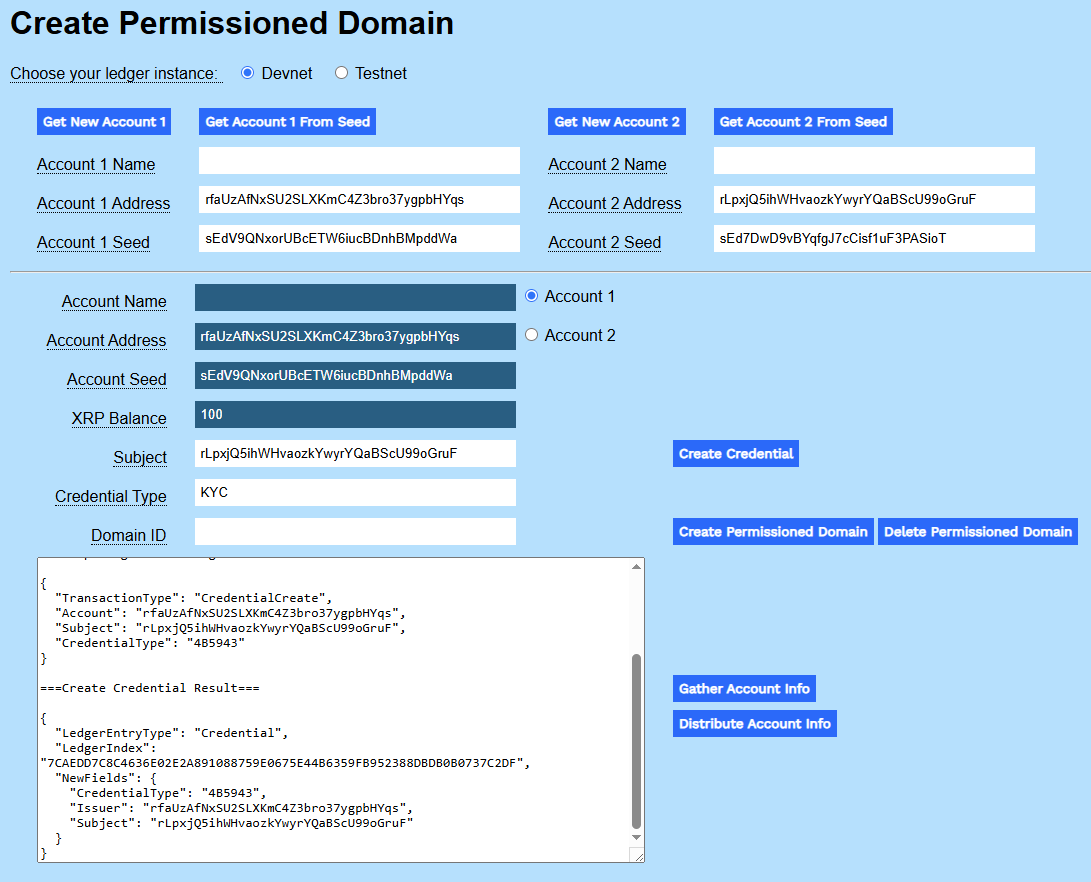Click inside the Domain ID input field
Viewport: 1091px width, 882px height.
pyautogui.click(x=355, y=531)
